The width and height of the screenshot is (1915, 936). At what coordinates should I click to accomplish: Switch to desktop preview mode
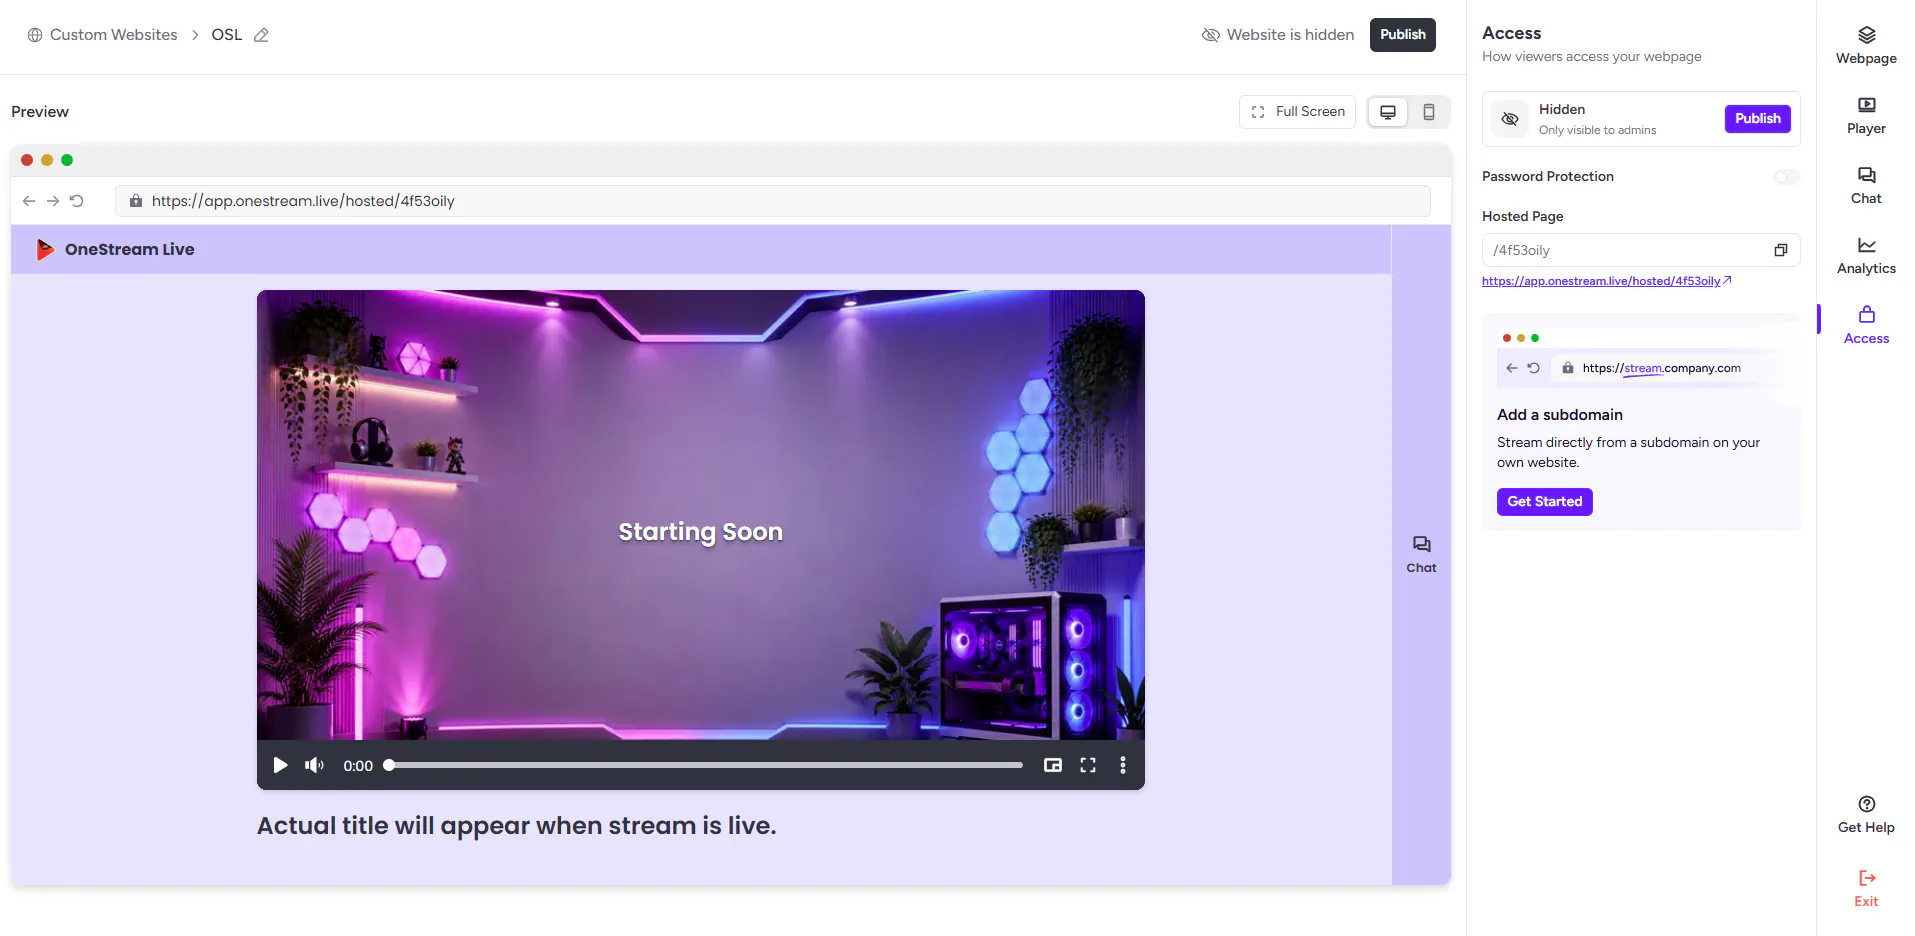coord(1388,112)
